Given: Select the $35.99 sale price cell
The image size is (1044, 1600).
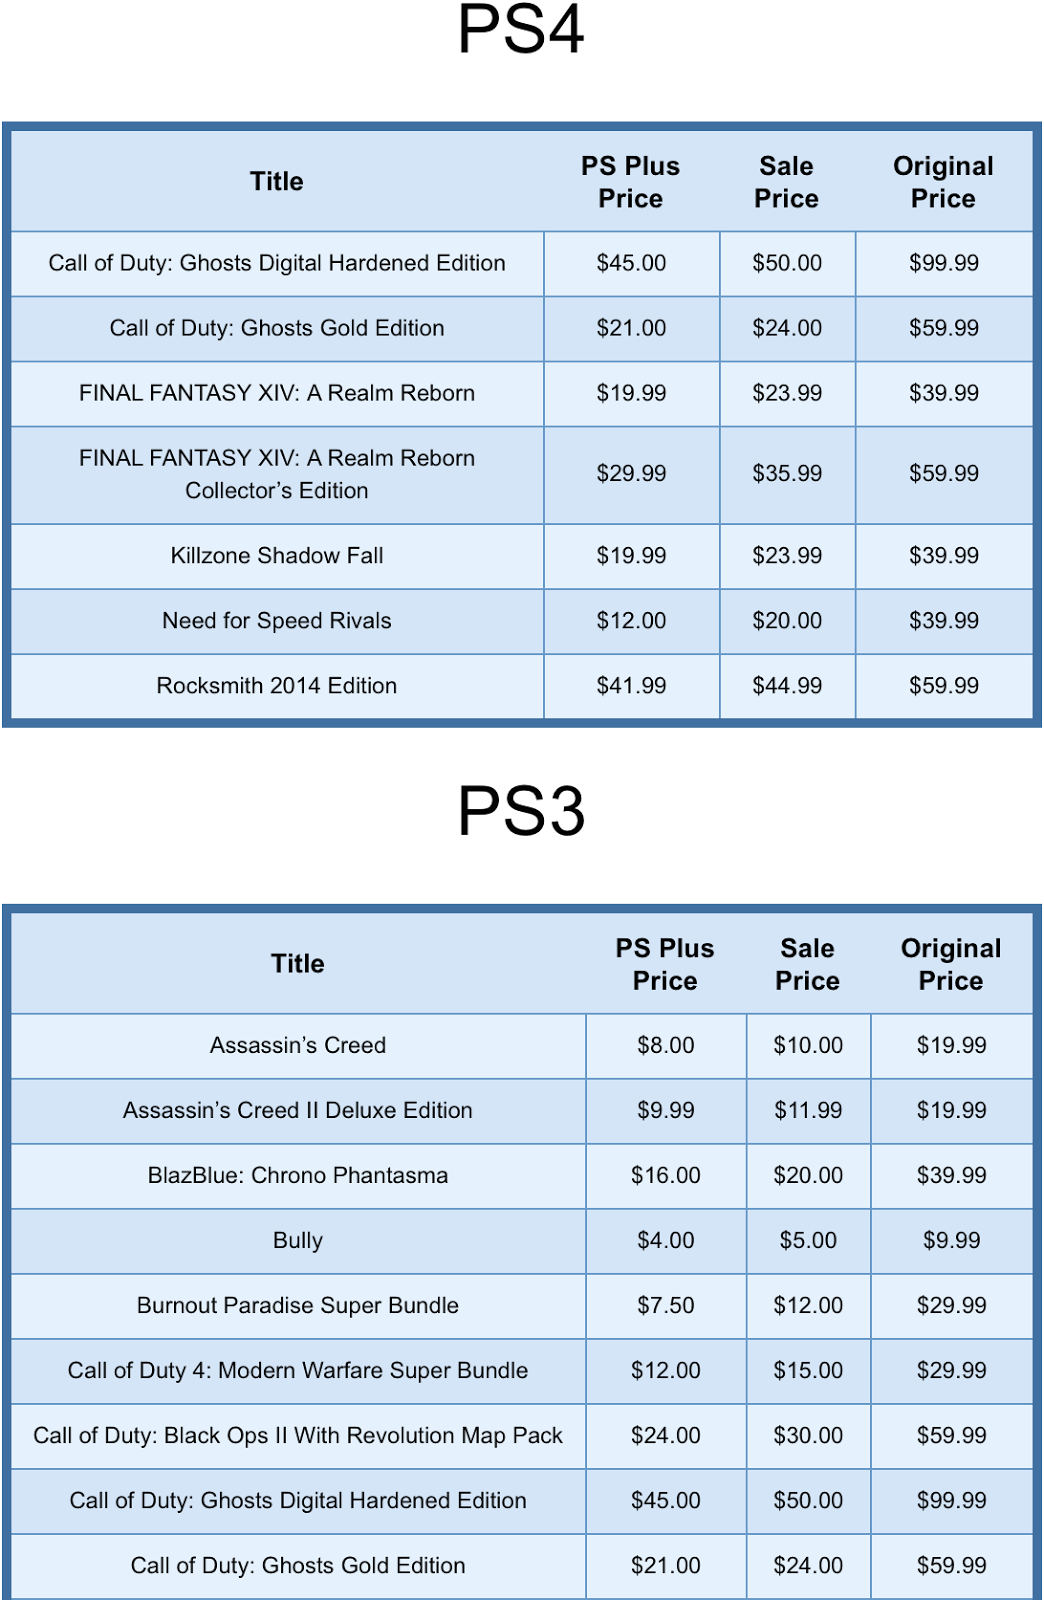Looking at the screenshot, I should point(787,474).
